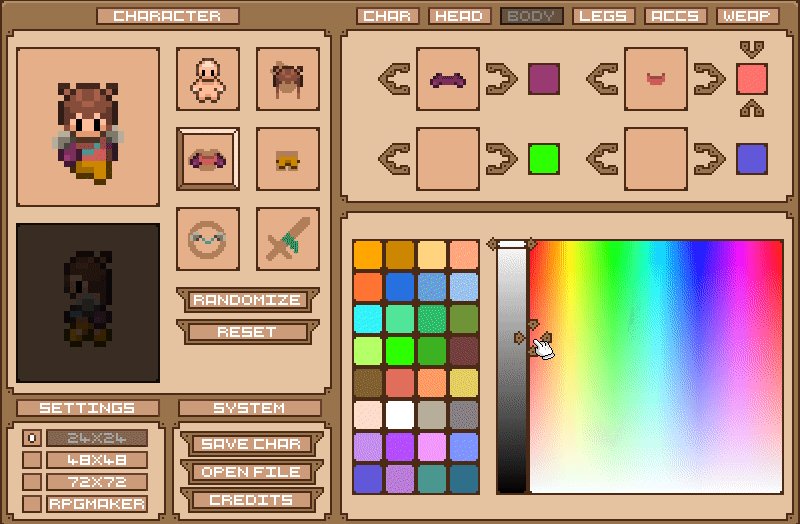Select the necklace accessory icon

[208, 239]
